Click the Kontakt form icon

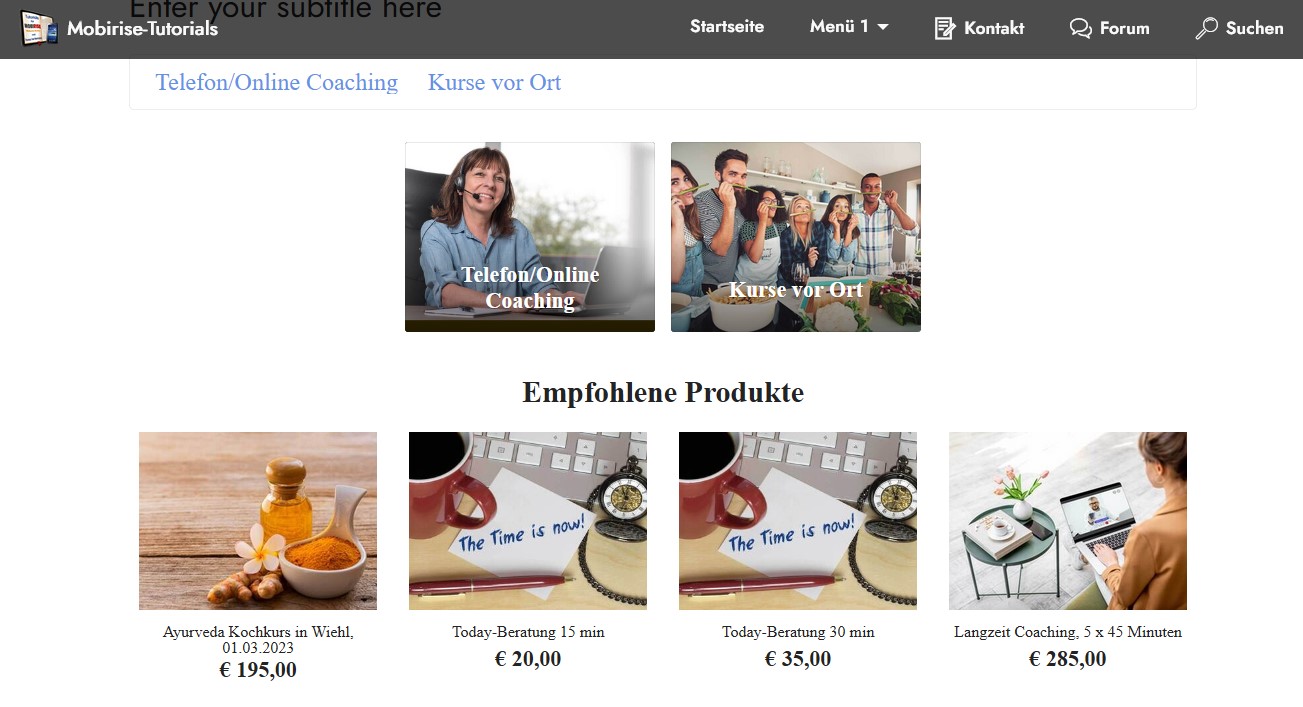(x=944, y=28)
